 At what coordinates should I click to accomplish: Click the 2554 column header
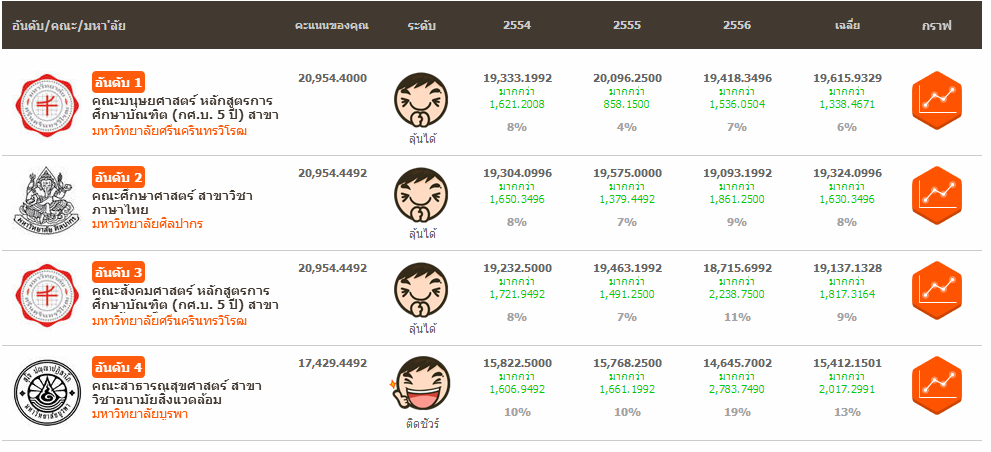(x=517, y=25)
